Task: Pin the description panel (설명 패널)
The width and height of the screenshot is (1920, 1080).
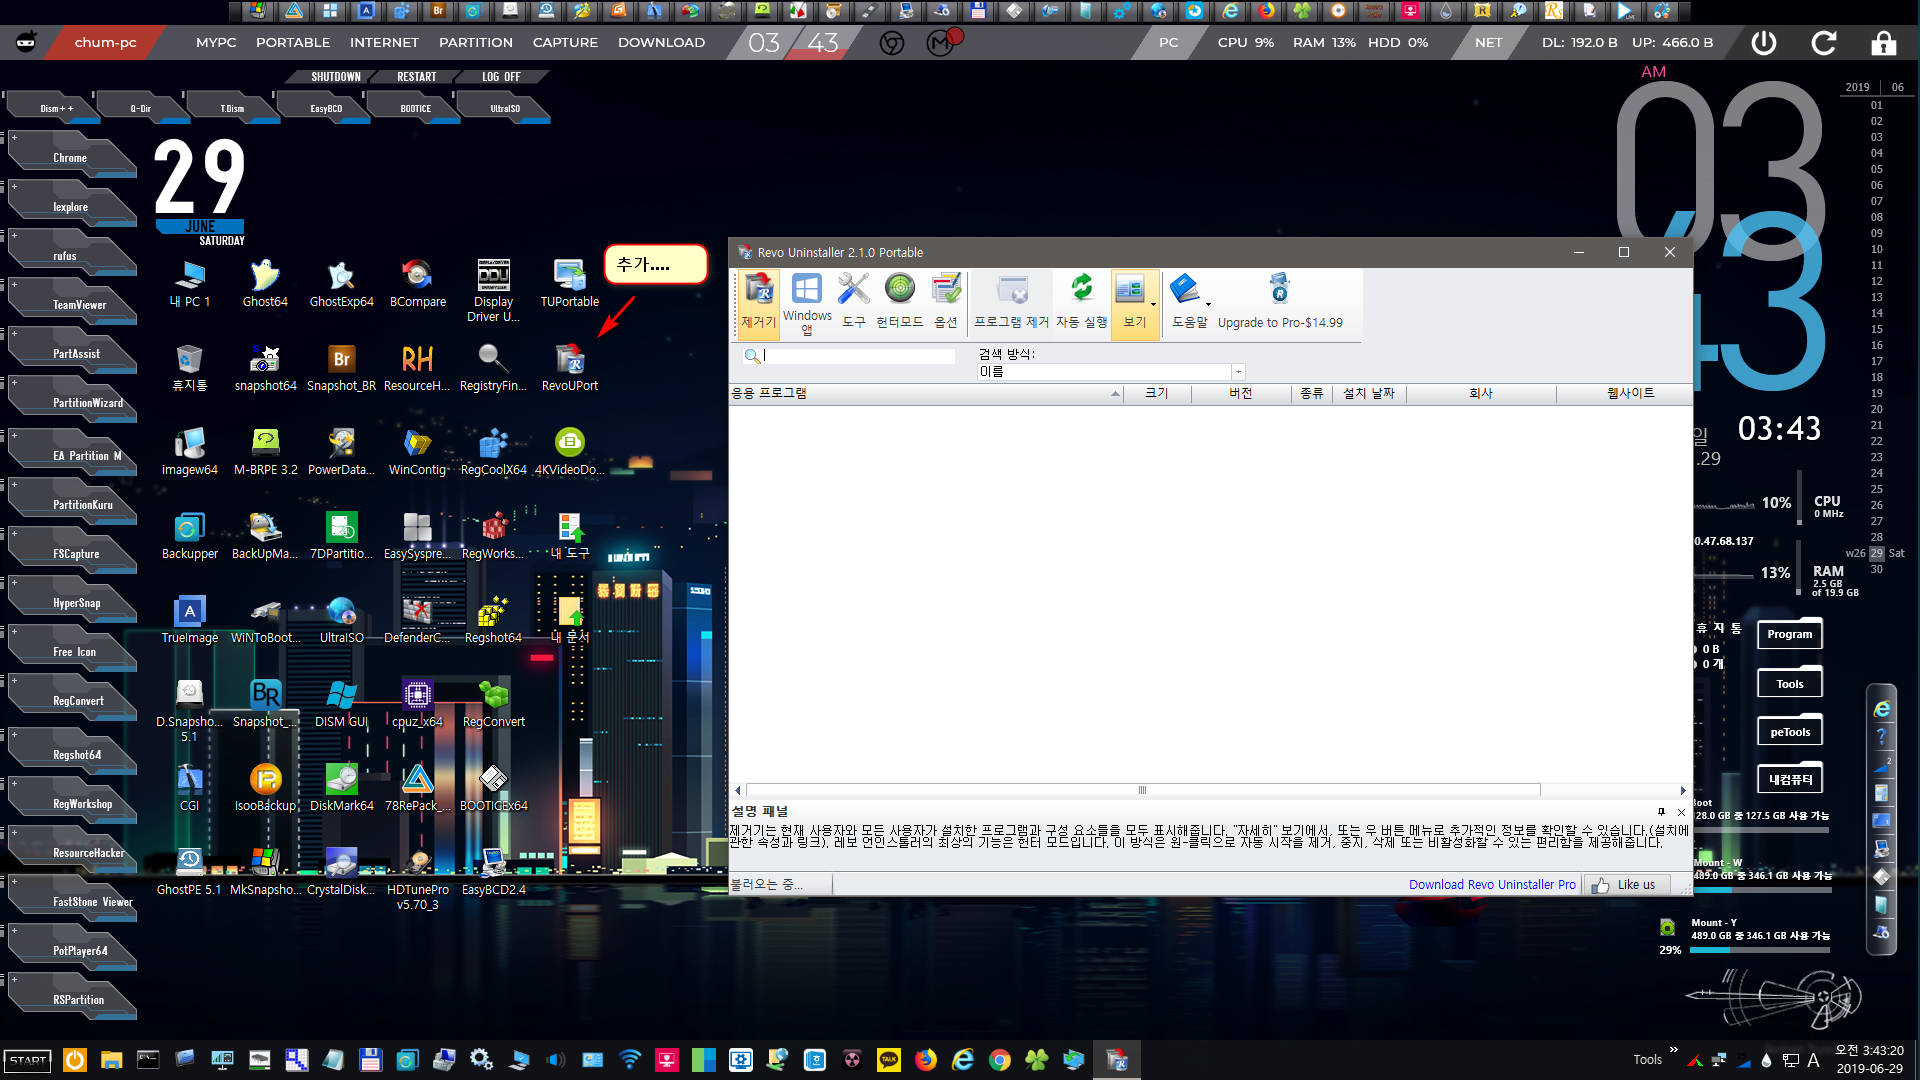Action: [1661, 812]
